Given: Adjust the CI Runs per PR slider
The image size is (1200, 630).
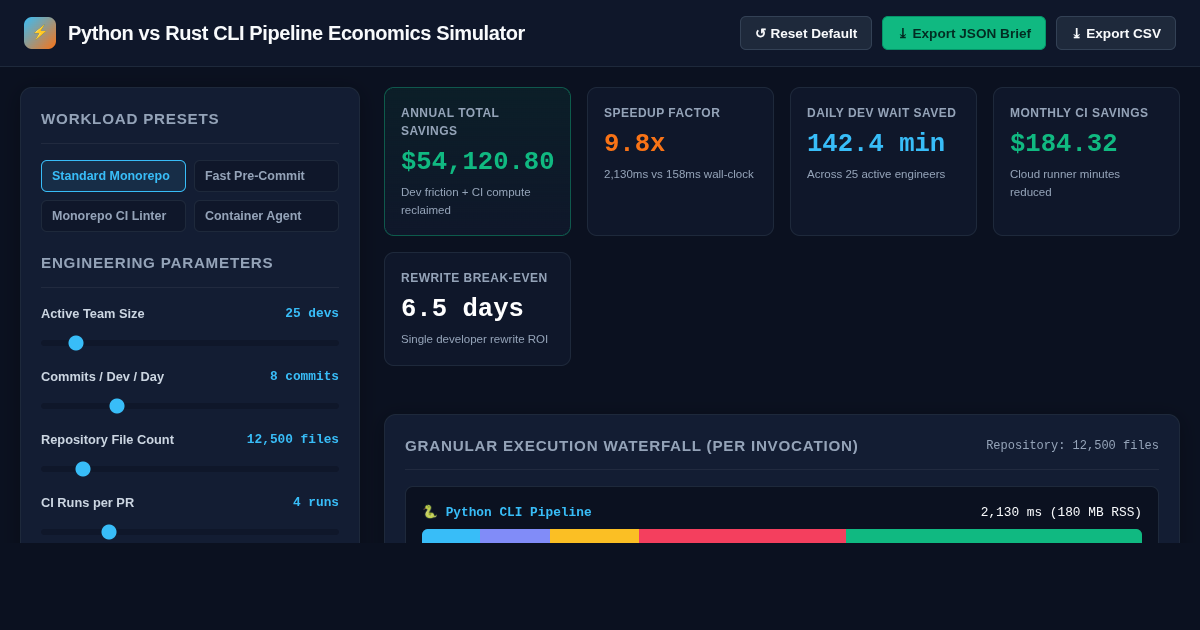Looking at the screenshot, I should click(x=190, y=532).
